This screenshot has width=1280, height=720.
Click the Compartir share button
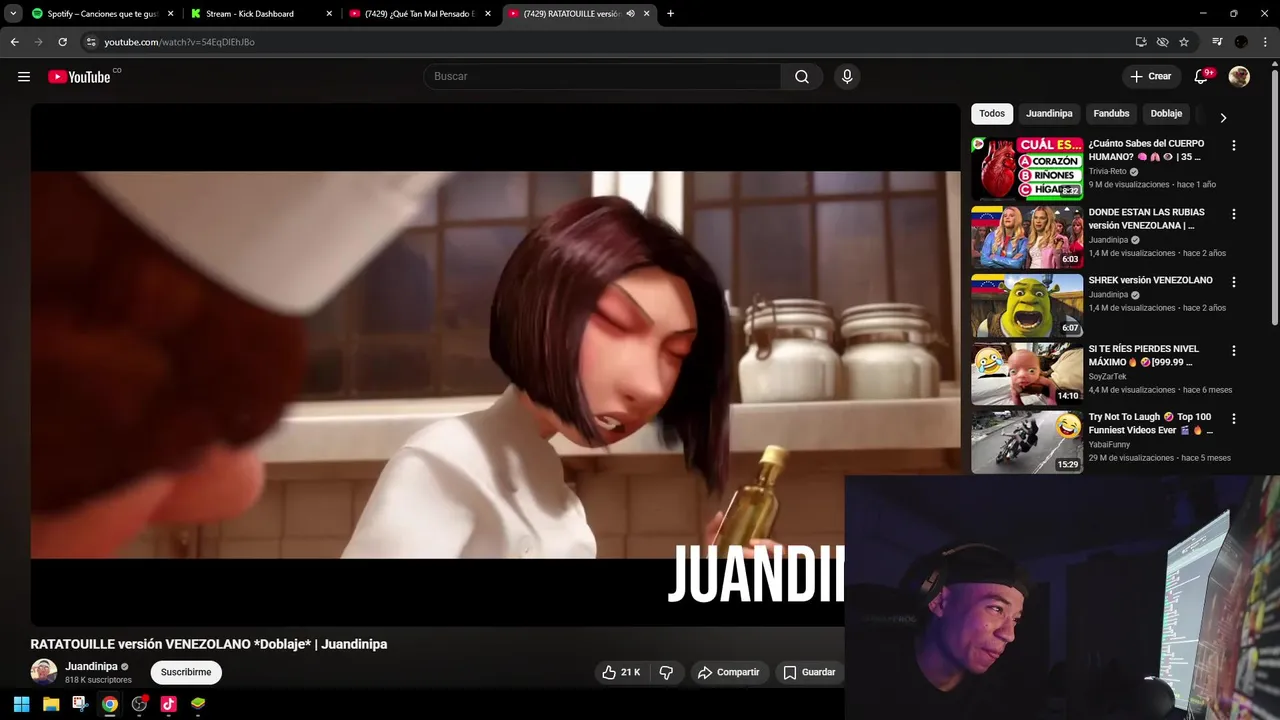pos(728,672)
